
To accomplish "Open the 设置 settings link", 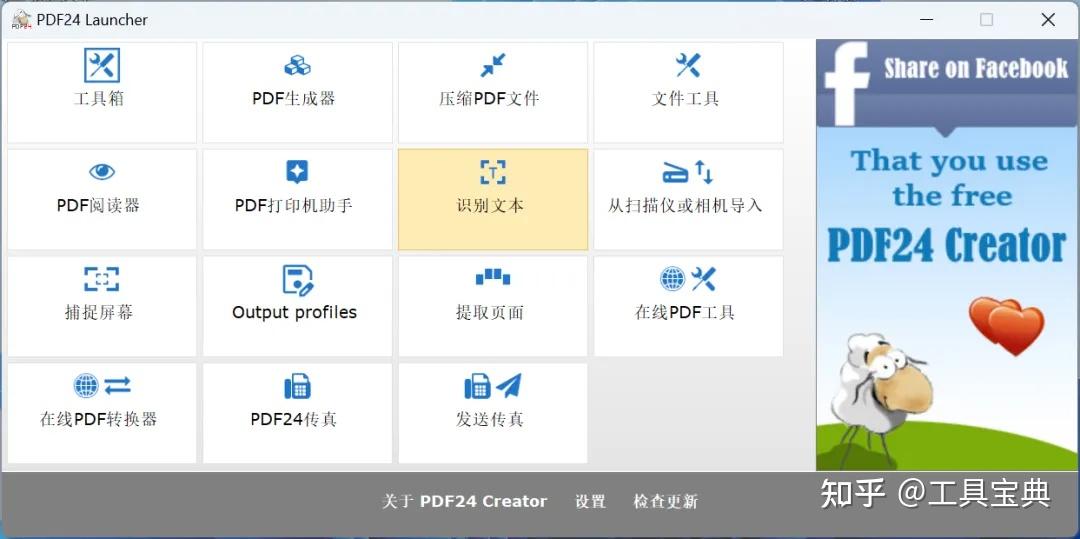I will point(590,502).
